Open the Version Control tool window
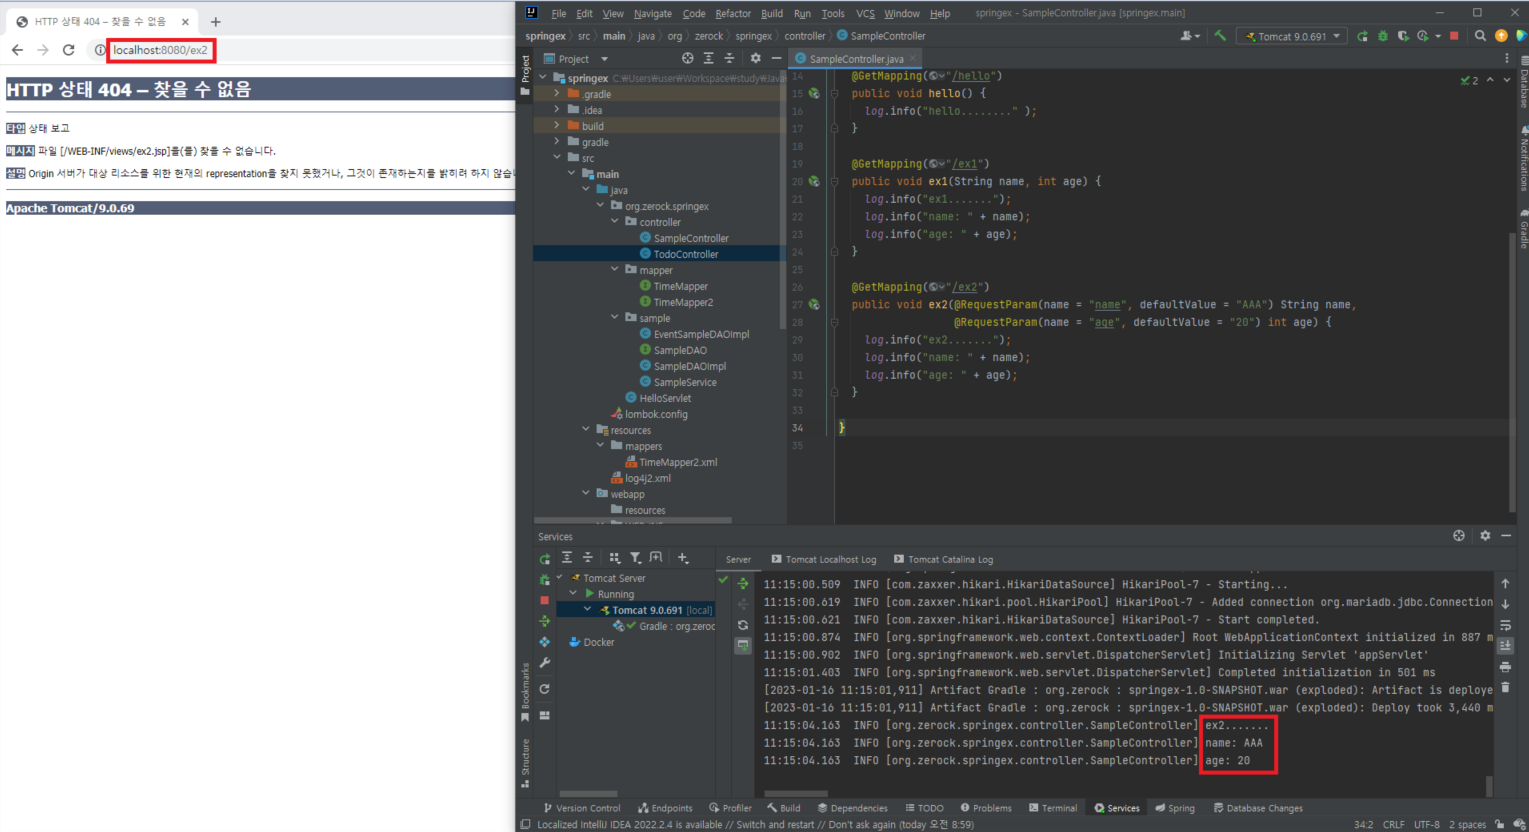This screenshot has height=832, width=1529. pyautogui.click(x=581, y=808)
